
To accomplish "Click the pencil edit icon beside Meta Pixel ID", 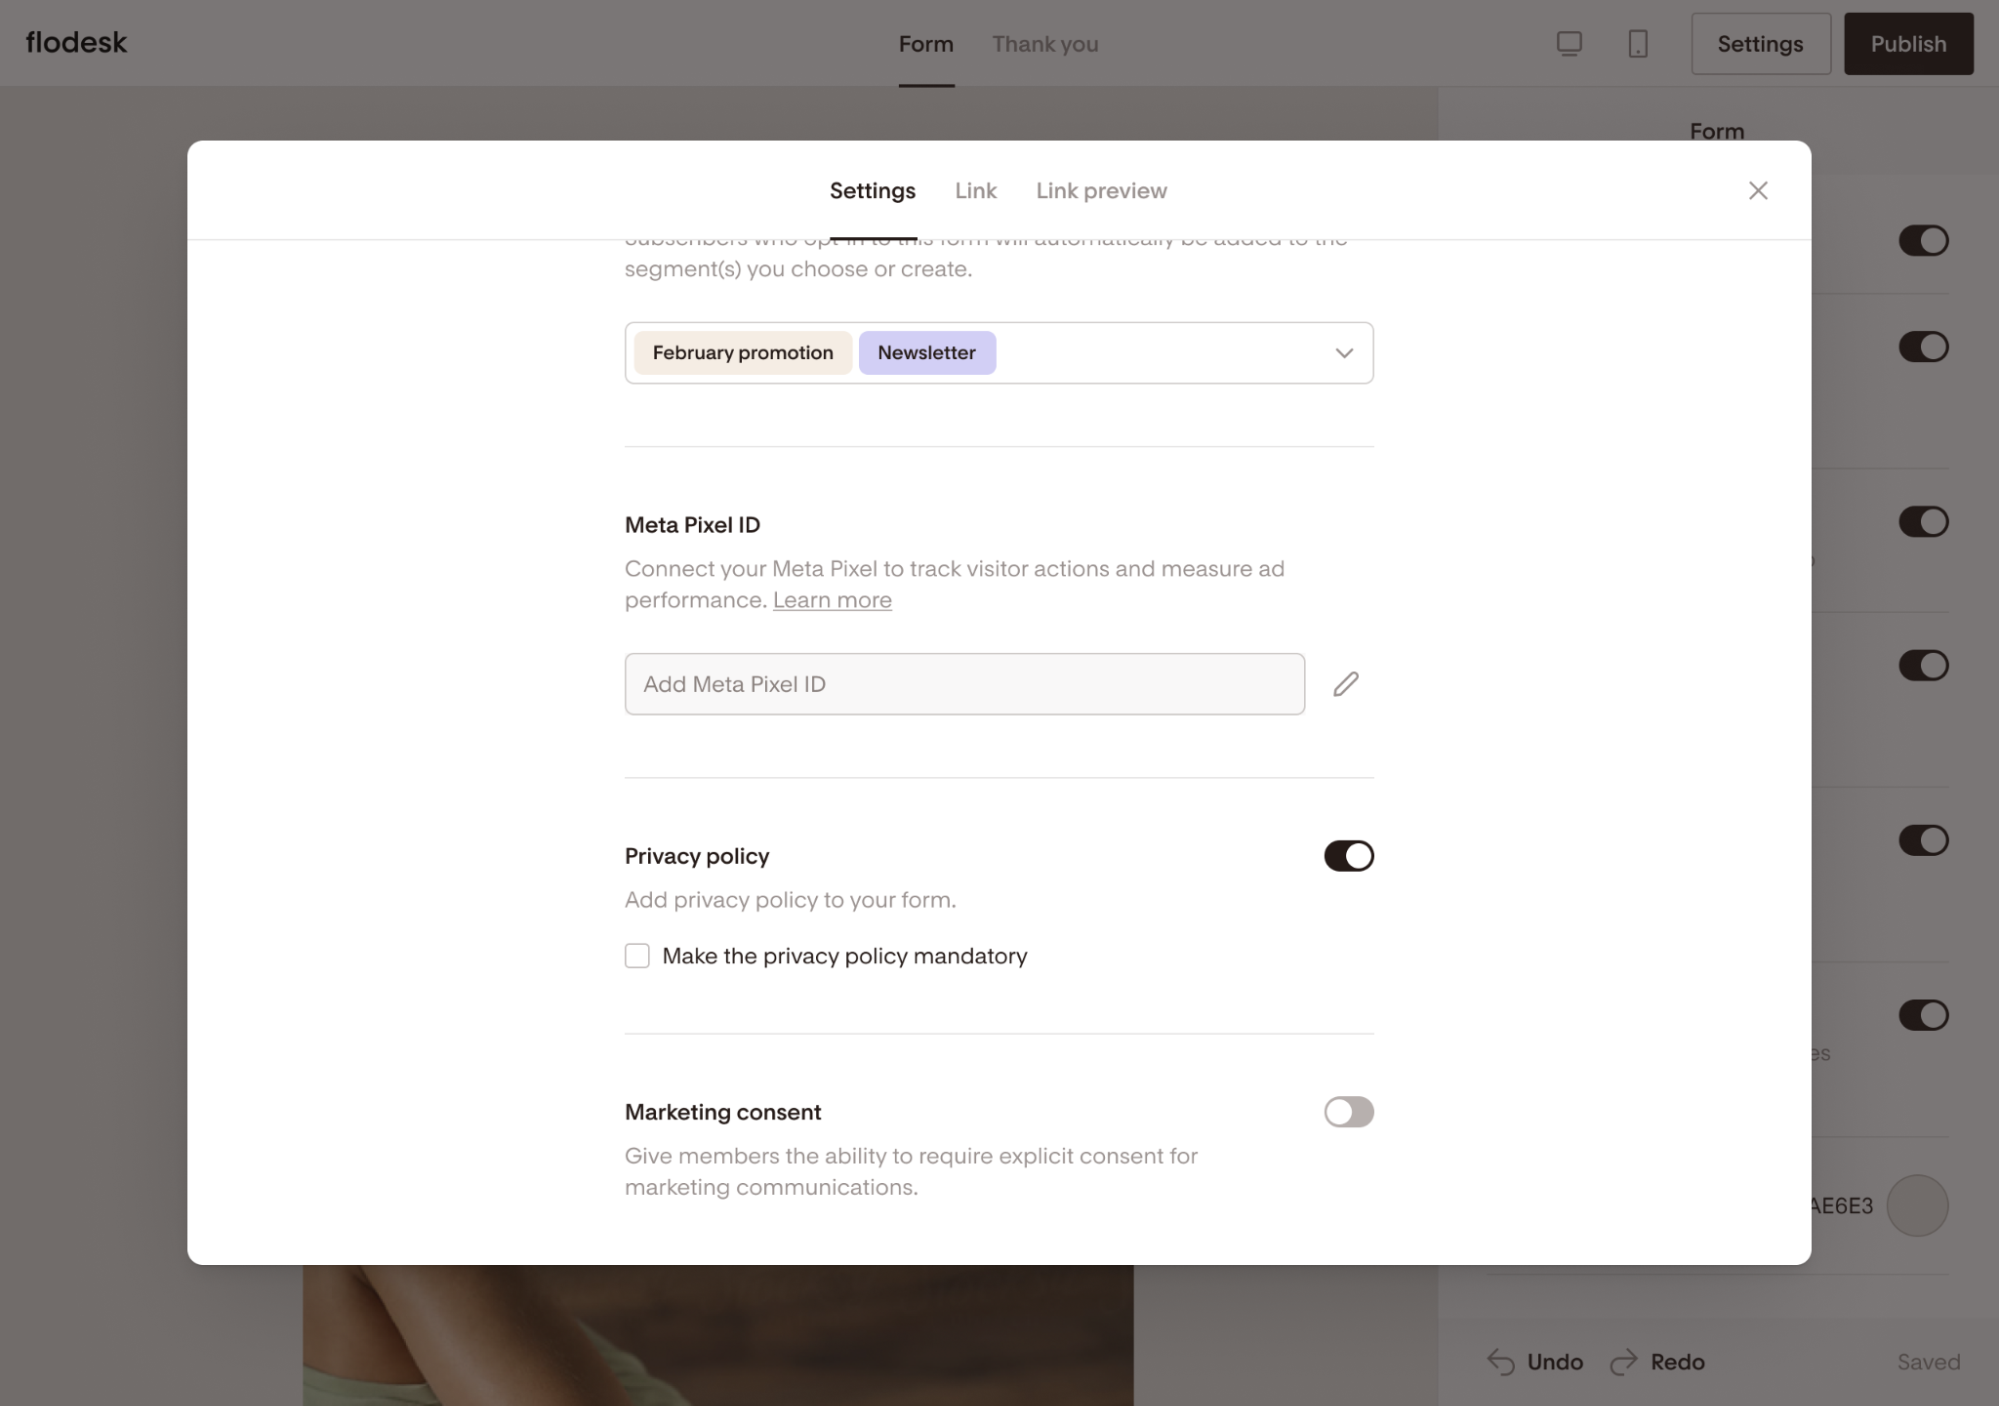I will (1345, 684).
